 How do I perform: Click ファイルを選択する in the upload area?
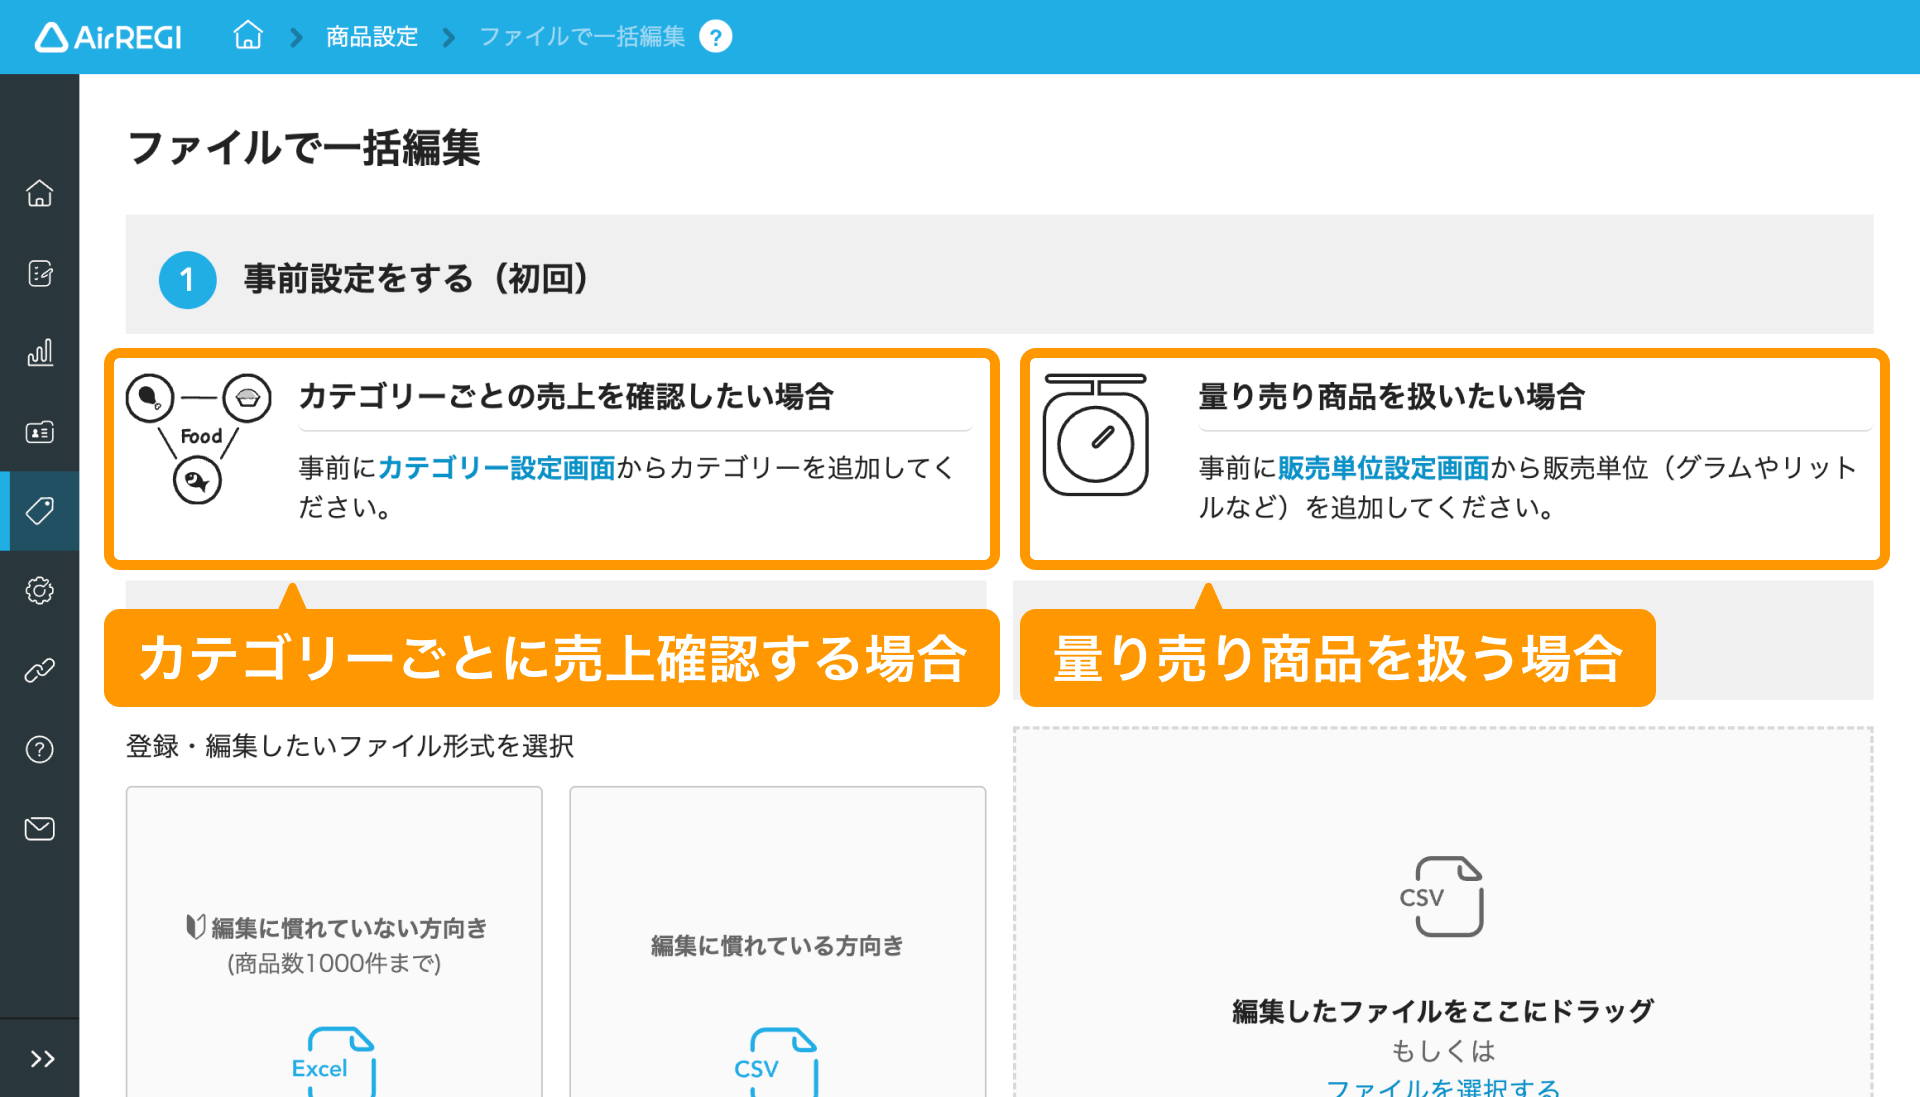(1440, 1090)
